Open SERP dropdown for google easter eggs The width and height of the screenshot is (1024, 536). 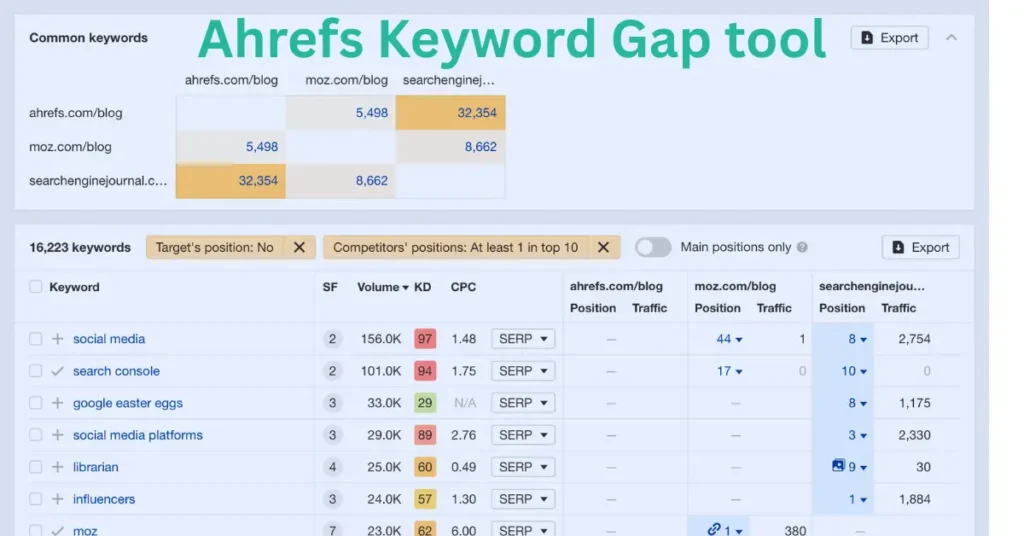tap(523, 403)
